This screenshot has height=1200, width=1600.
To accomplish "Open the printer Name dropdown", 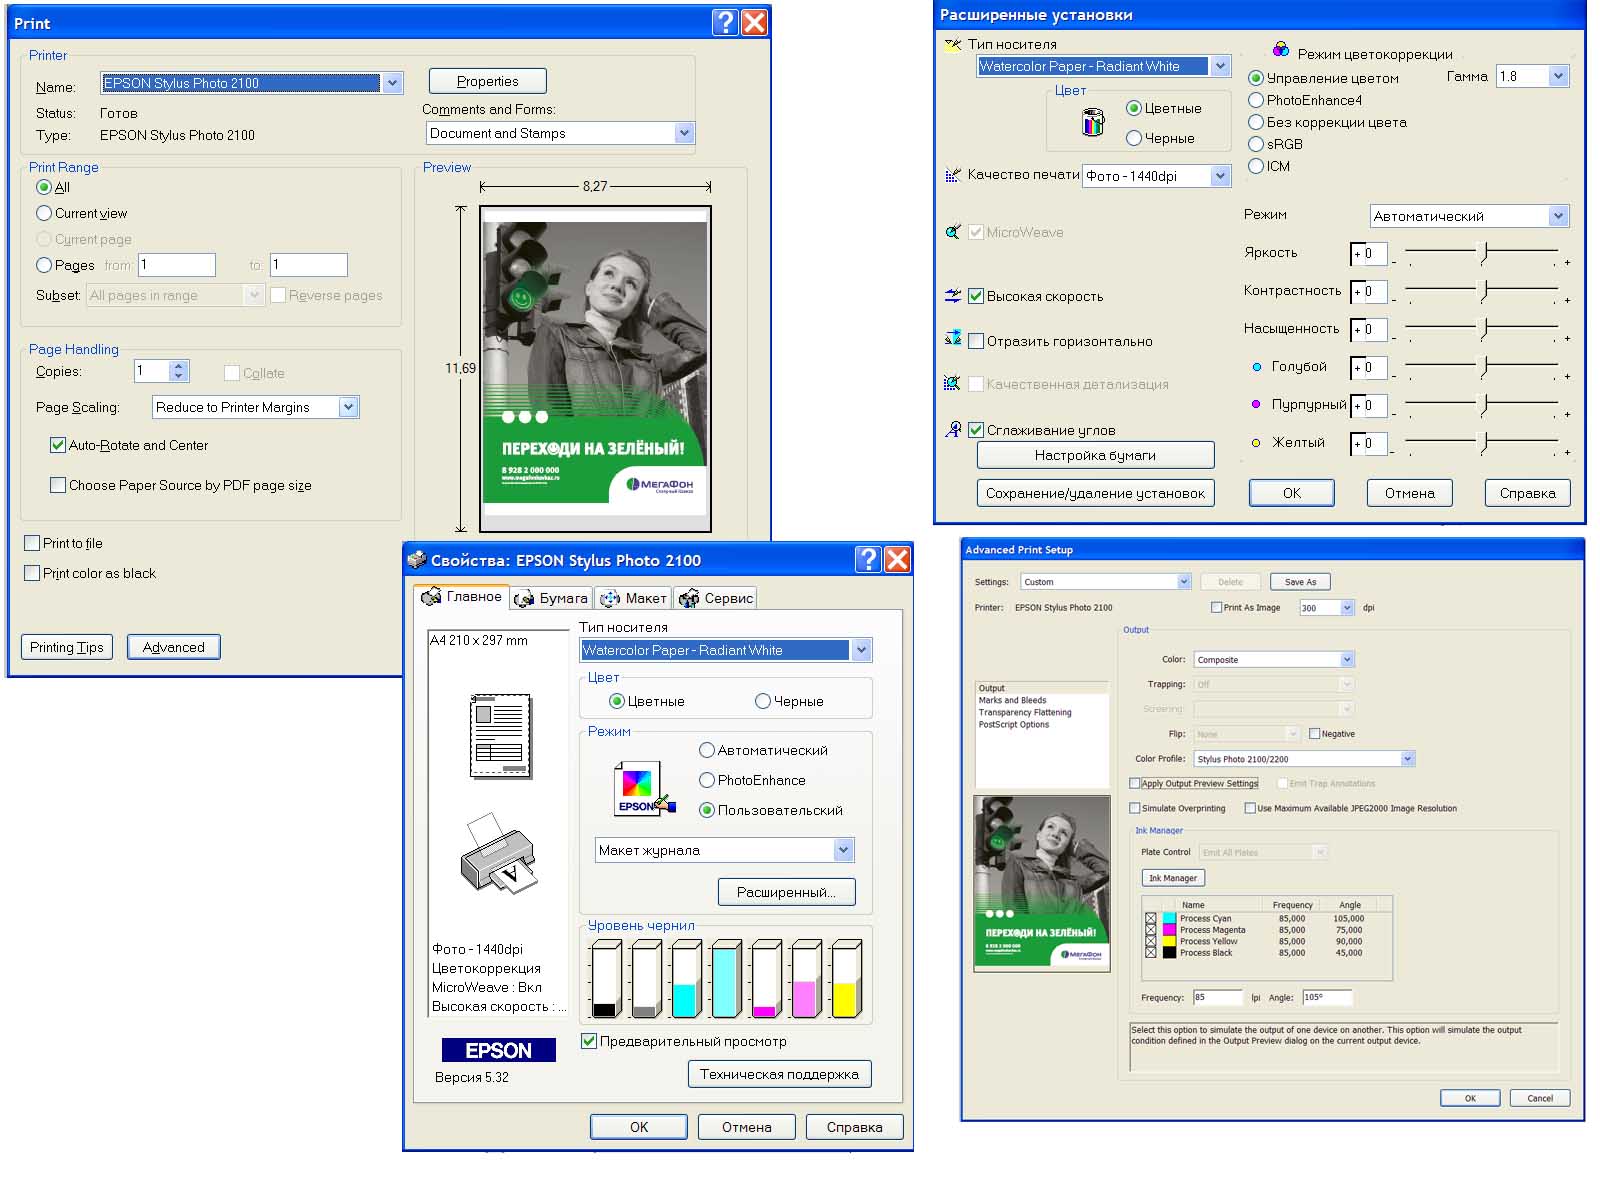I will [393, 83].
